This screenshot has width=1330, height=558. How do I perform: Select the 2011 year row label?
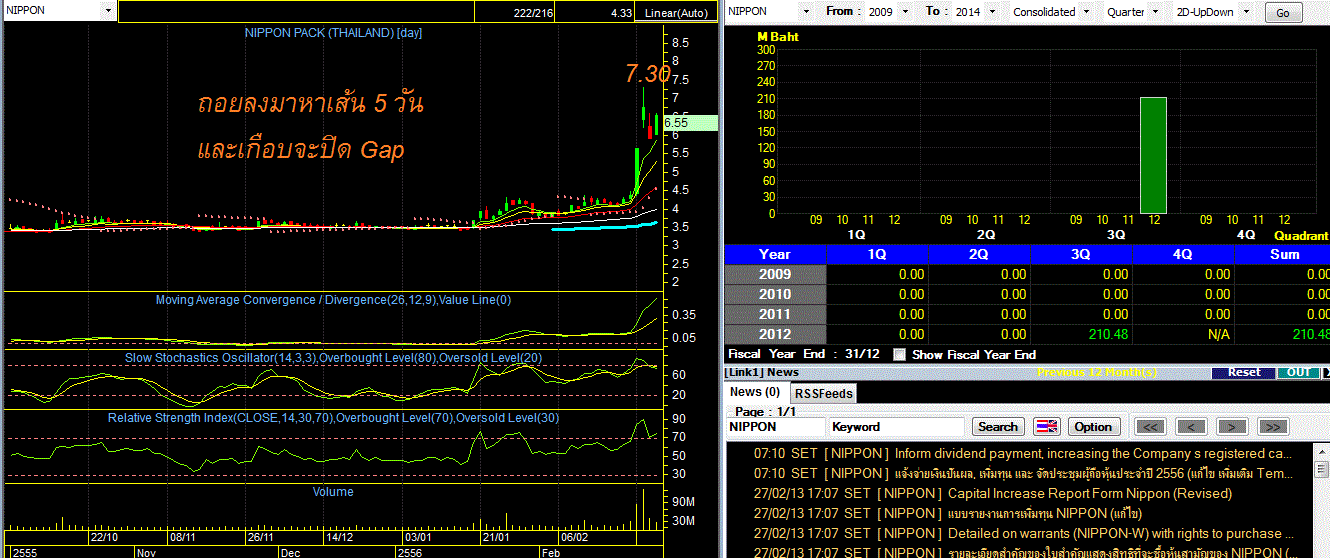(775, 314)
